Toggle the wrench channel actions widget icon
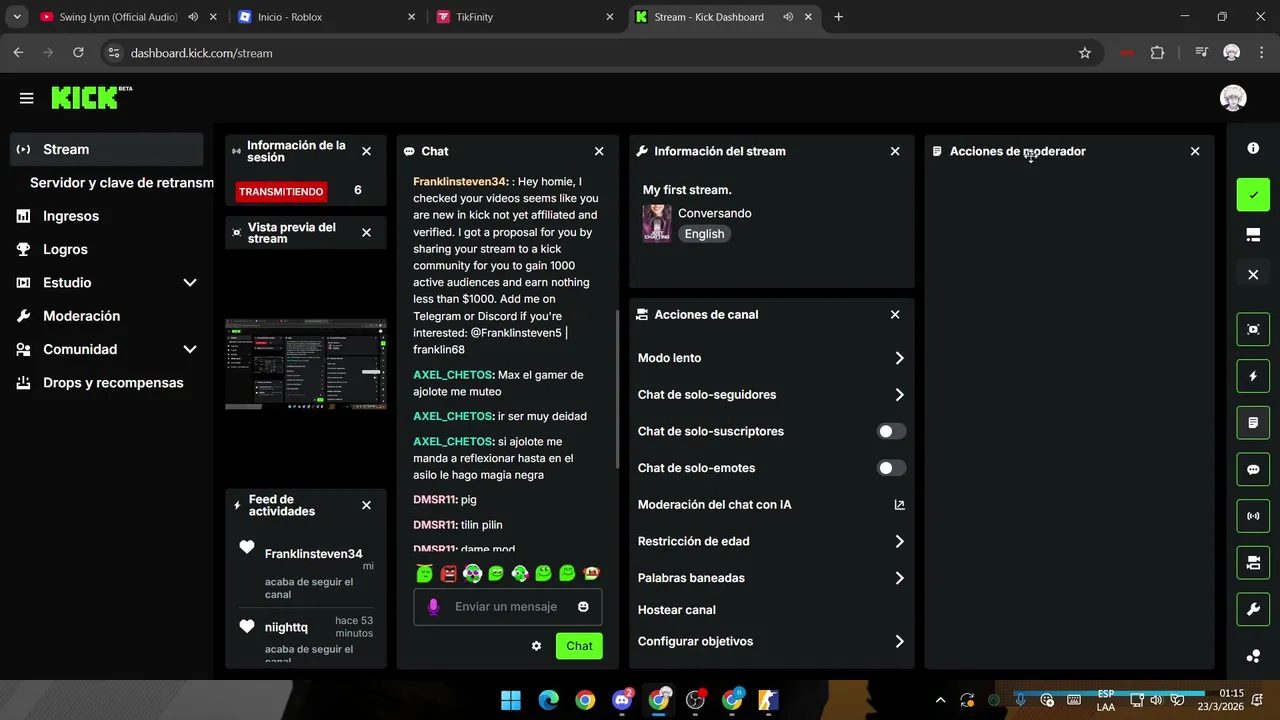Viewport: 1280px width, 720px height. click(1253, 609)
